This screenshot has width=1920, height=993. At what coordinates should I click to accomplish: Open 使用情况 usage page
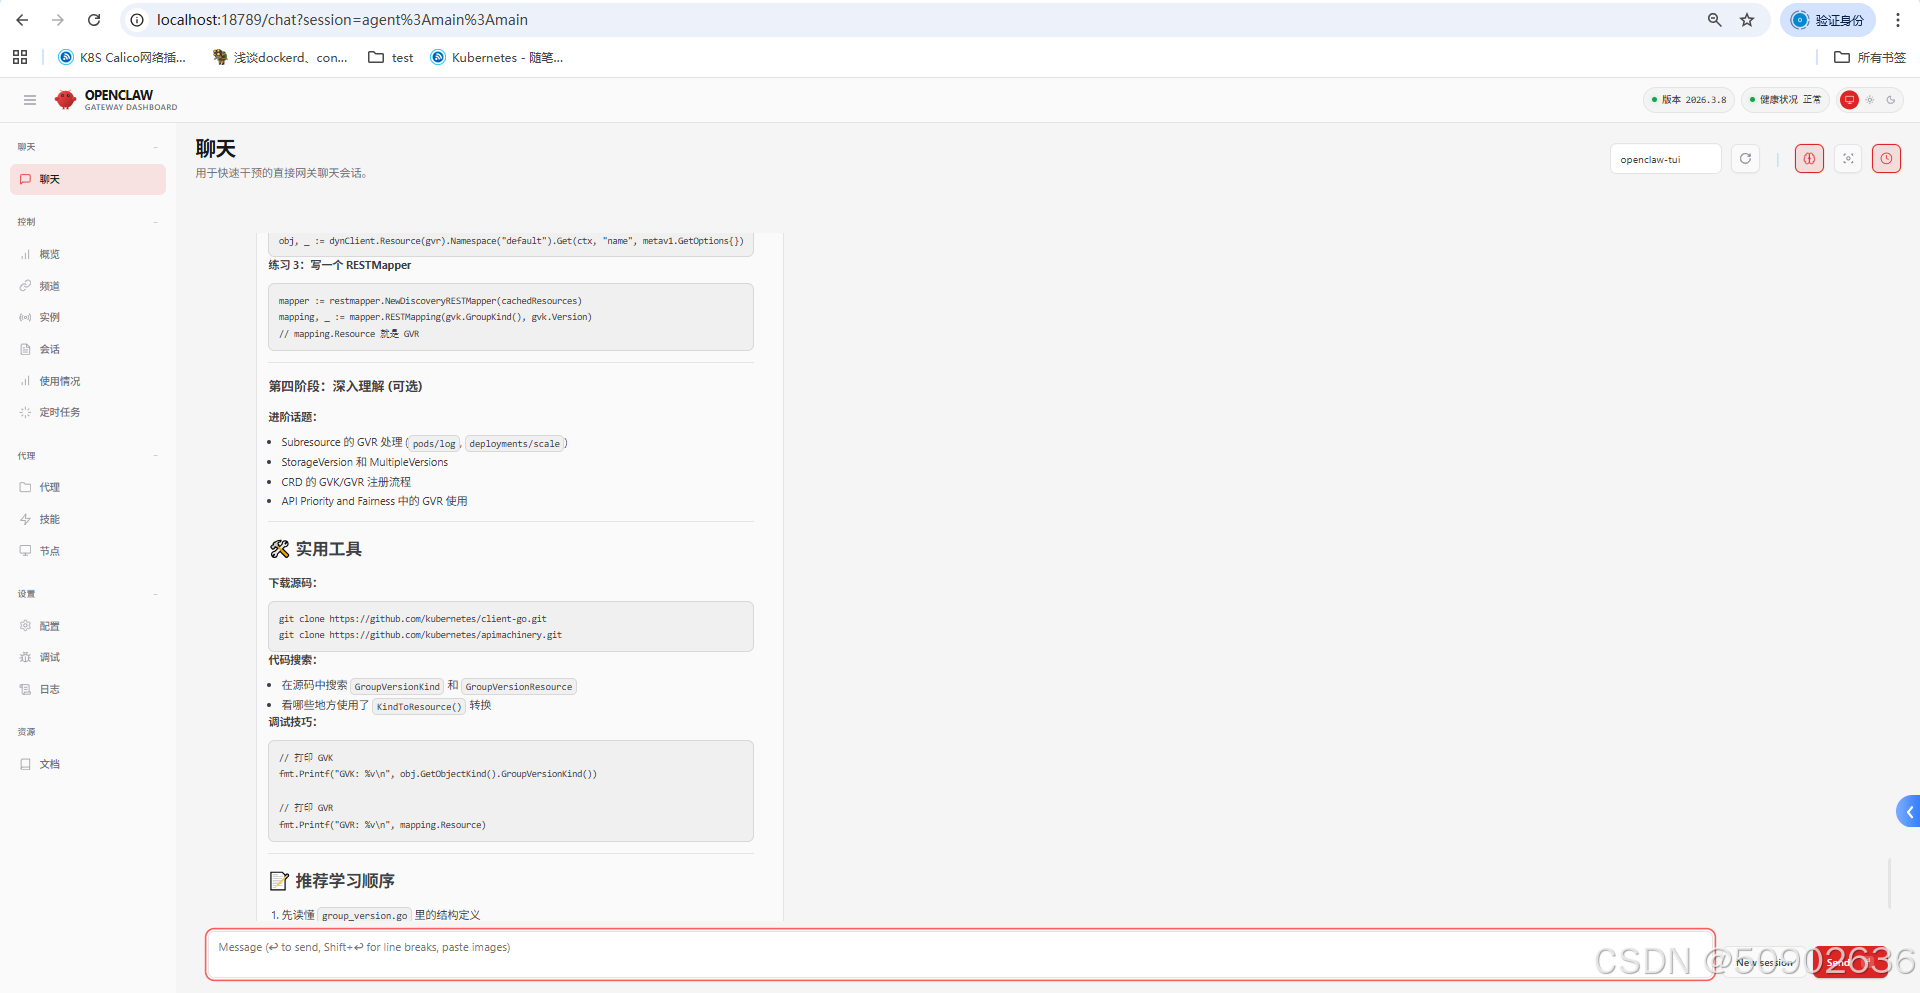point(88,381)
